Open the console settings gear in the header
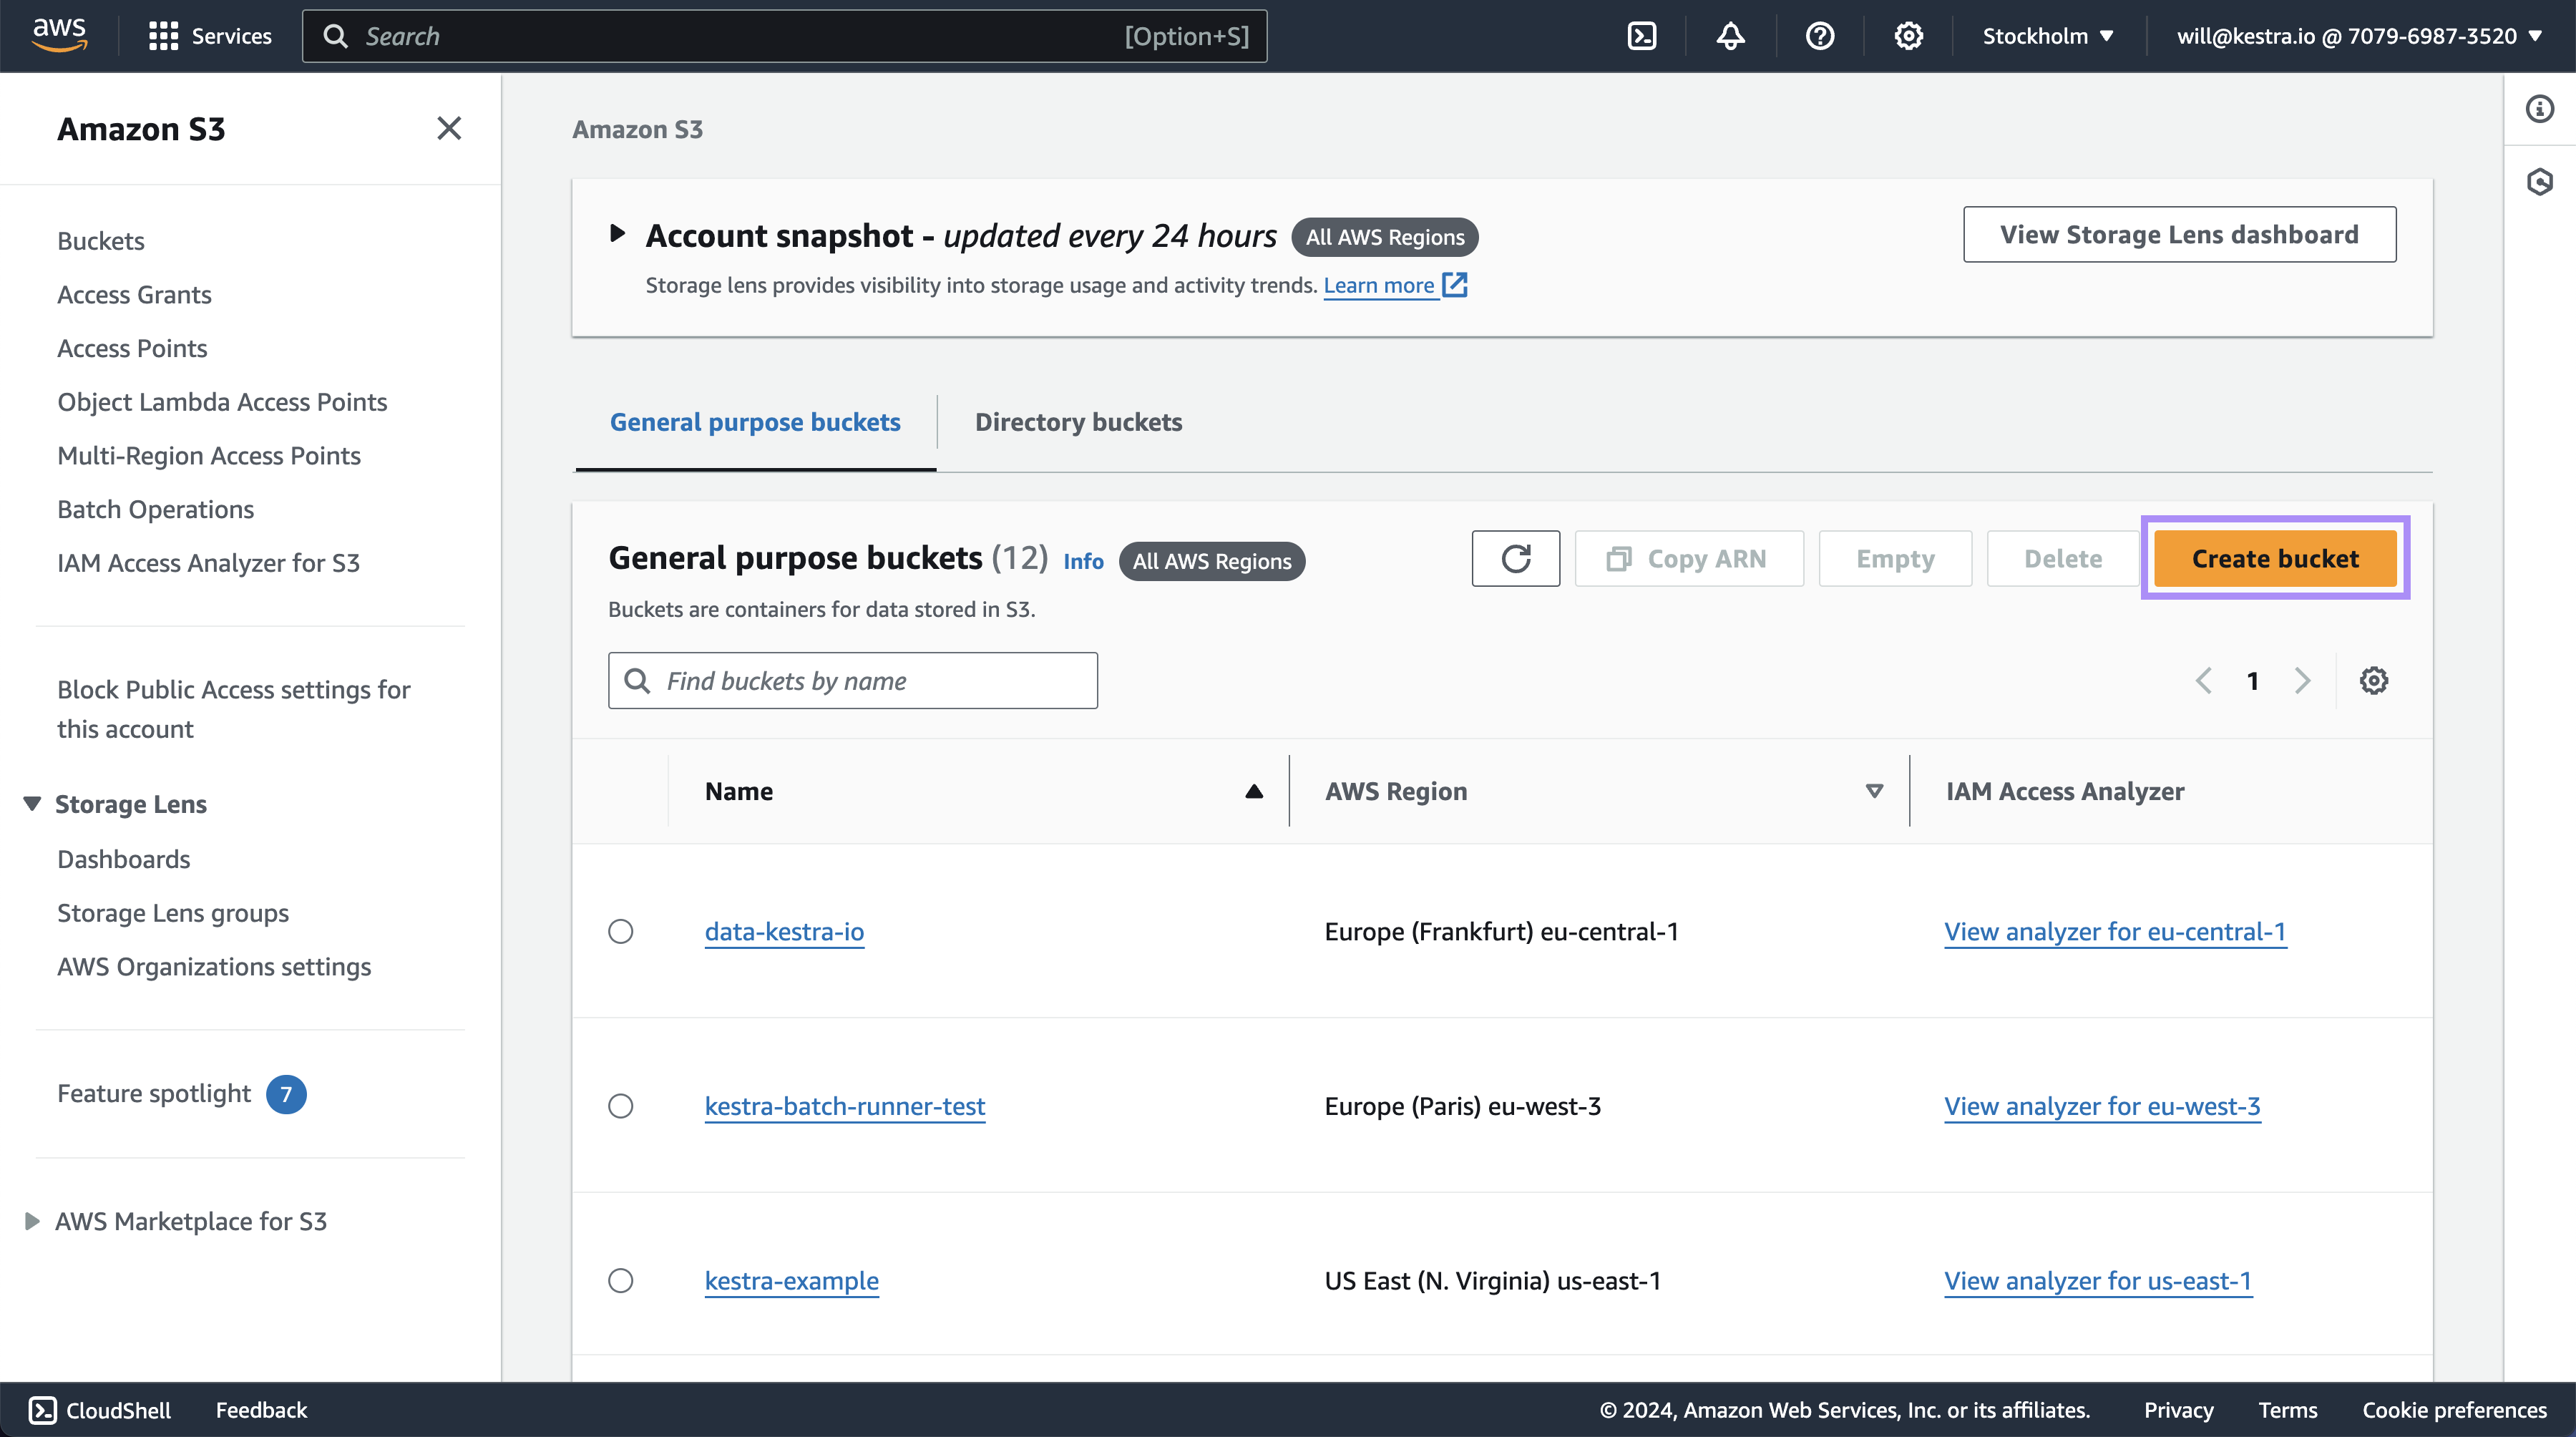2576x1437 pixels. coord(1908,36)
